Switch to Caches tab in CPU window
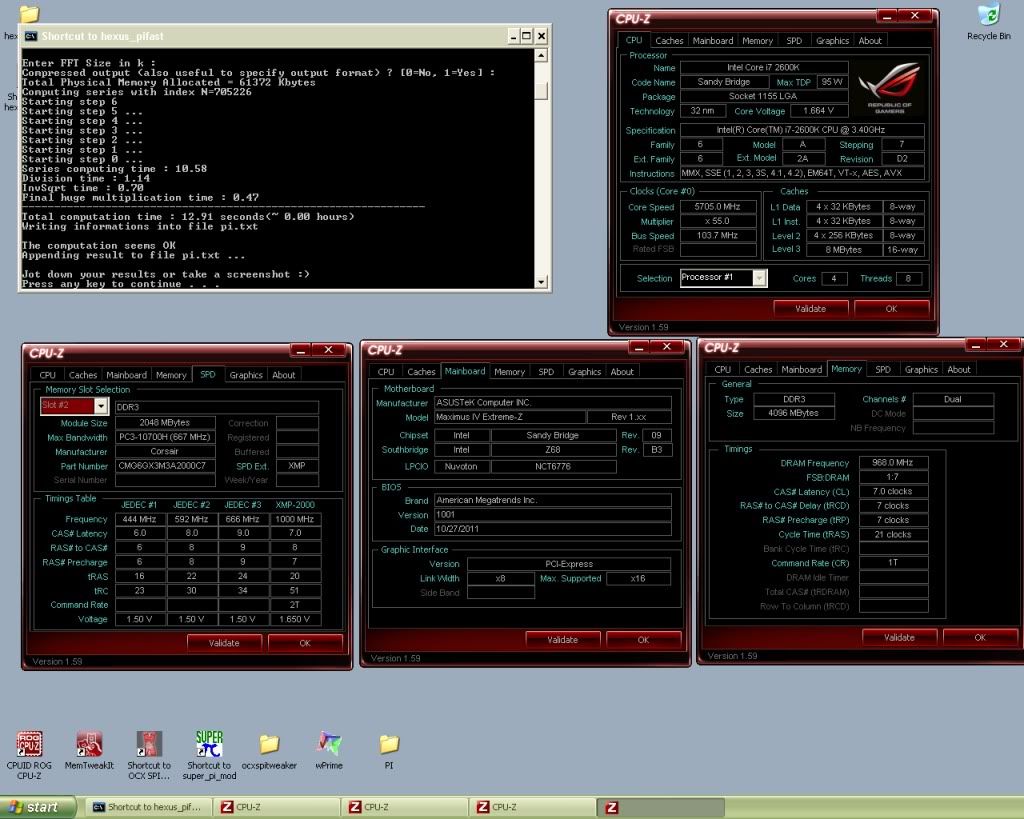The height and width of the screenshot is (819, 1024). [x=669, y=41]
